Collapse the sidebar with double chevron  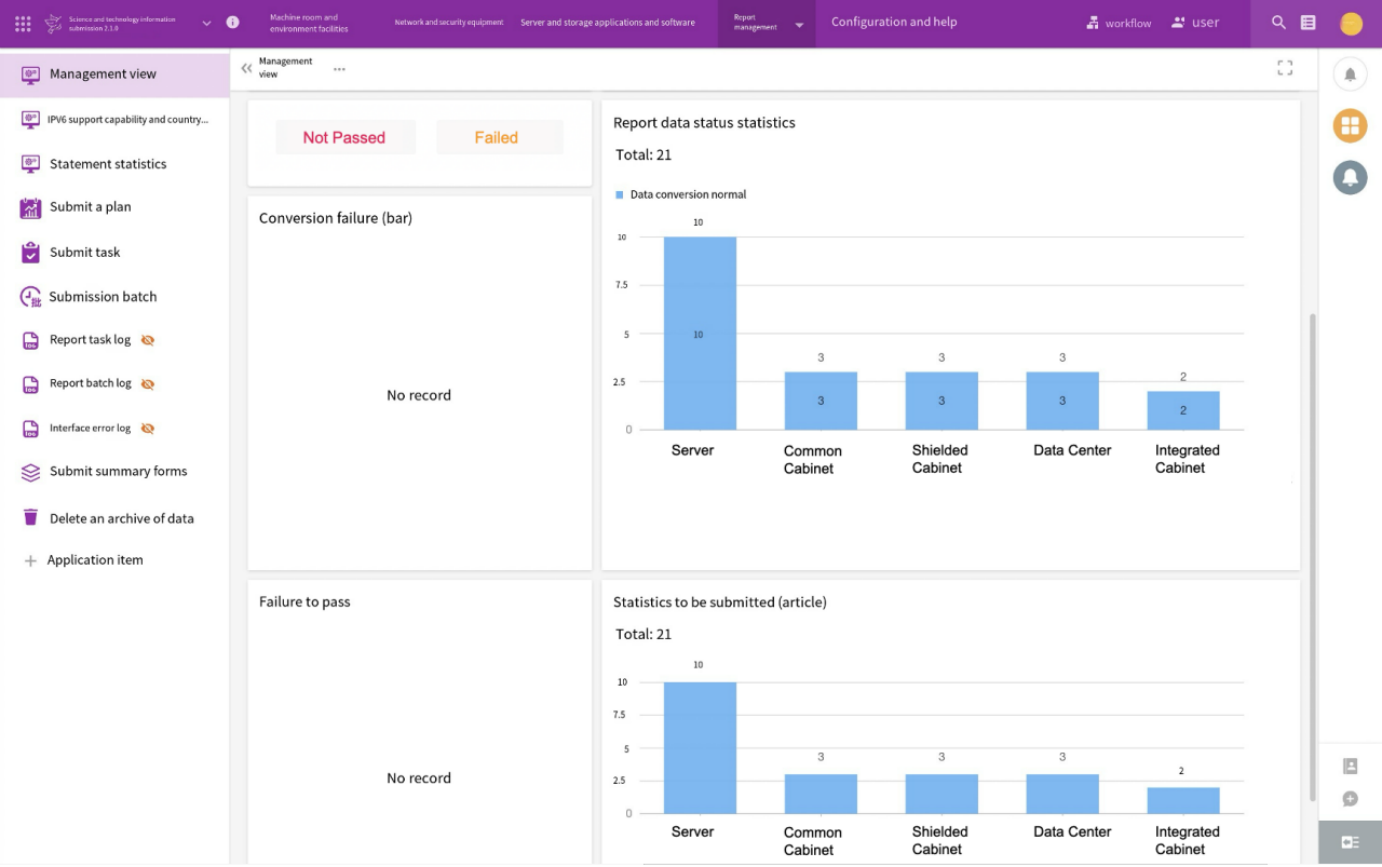coord(247,68)
